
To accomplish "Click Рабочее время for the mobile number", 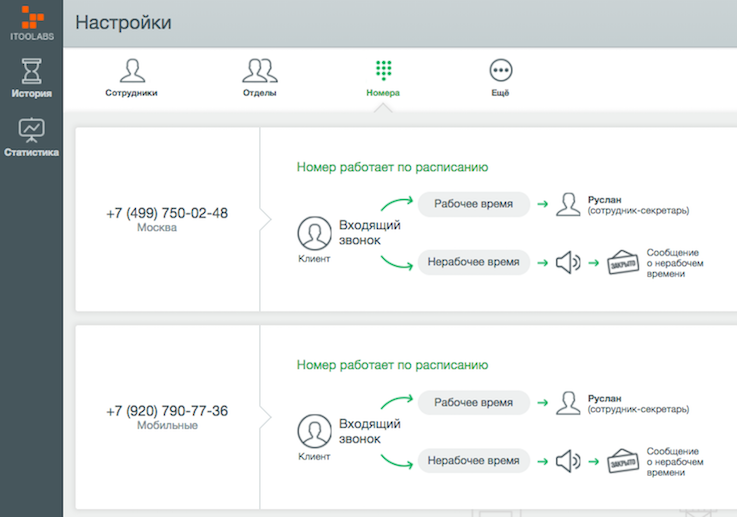I will pyautogui.click(x=473, y=402).
